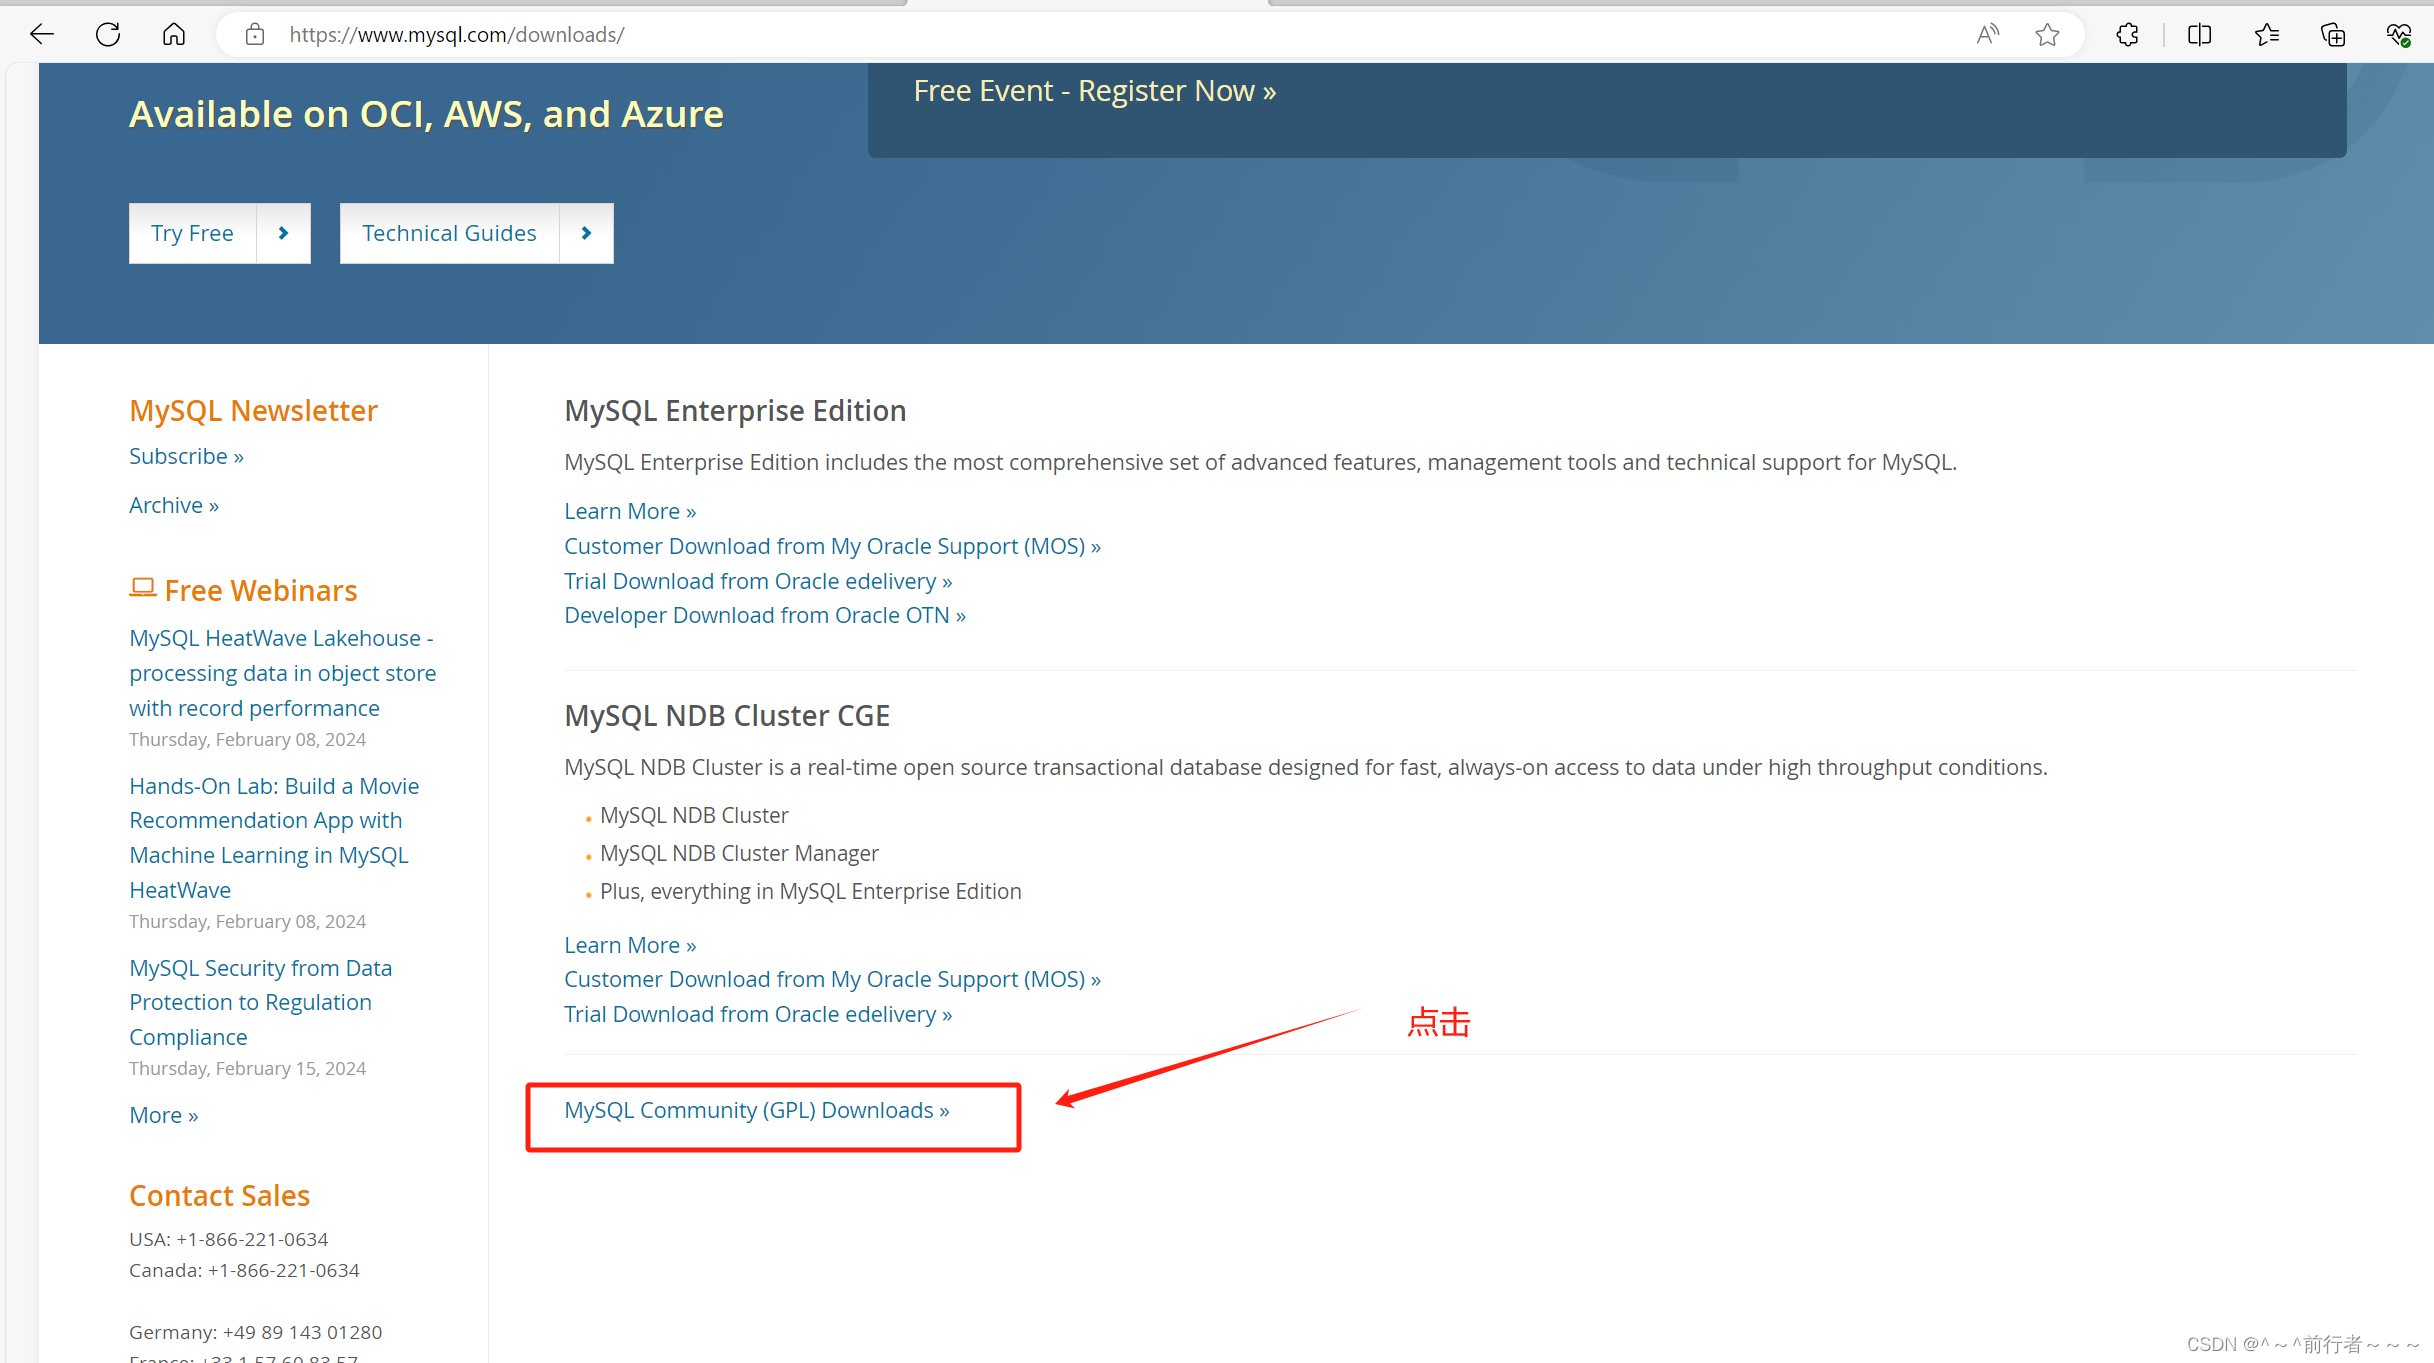
Task: Click the Free Webinars heading
Action: tap(261, 591)
